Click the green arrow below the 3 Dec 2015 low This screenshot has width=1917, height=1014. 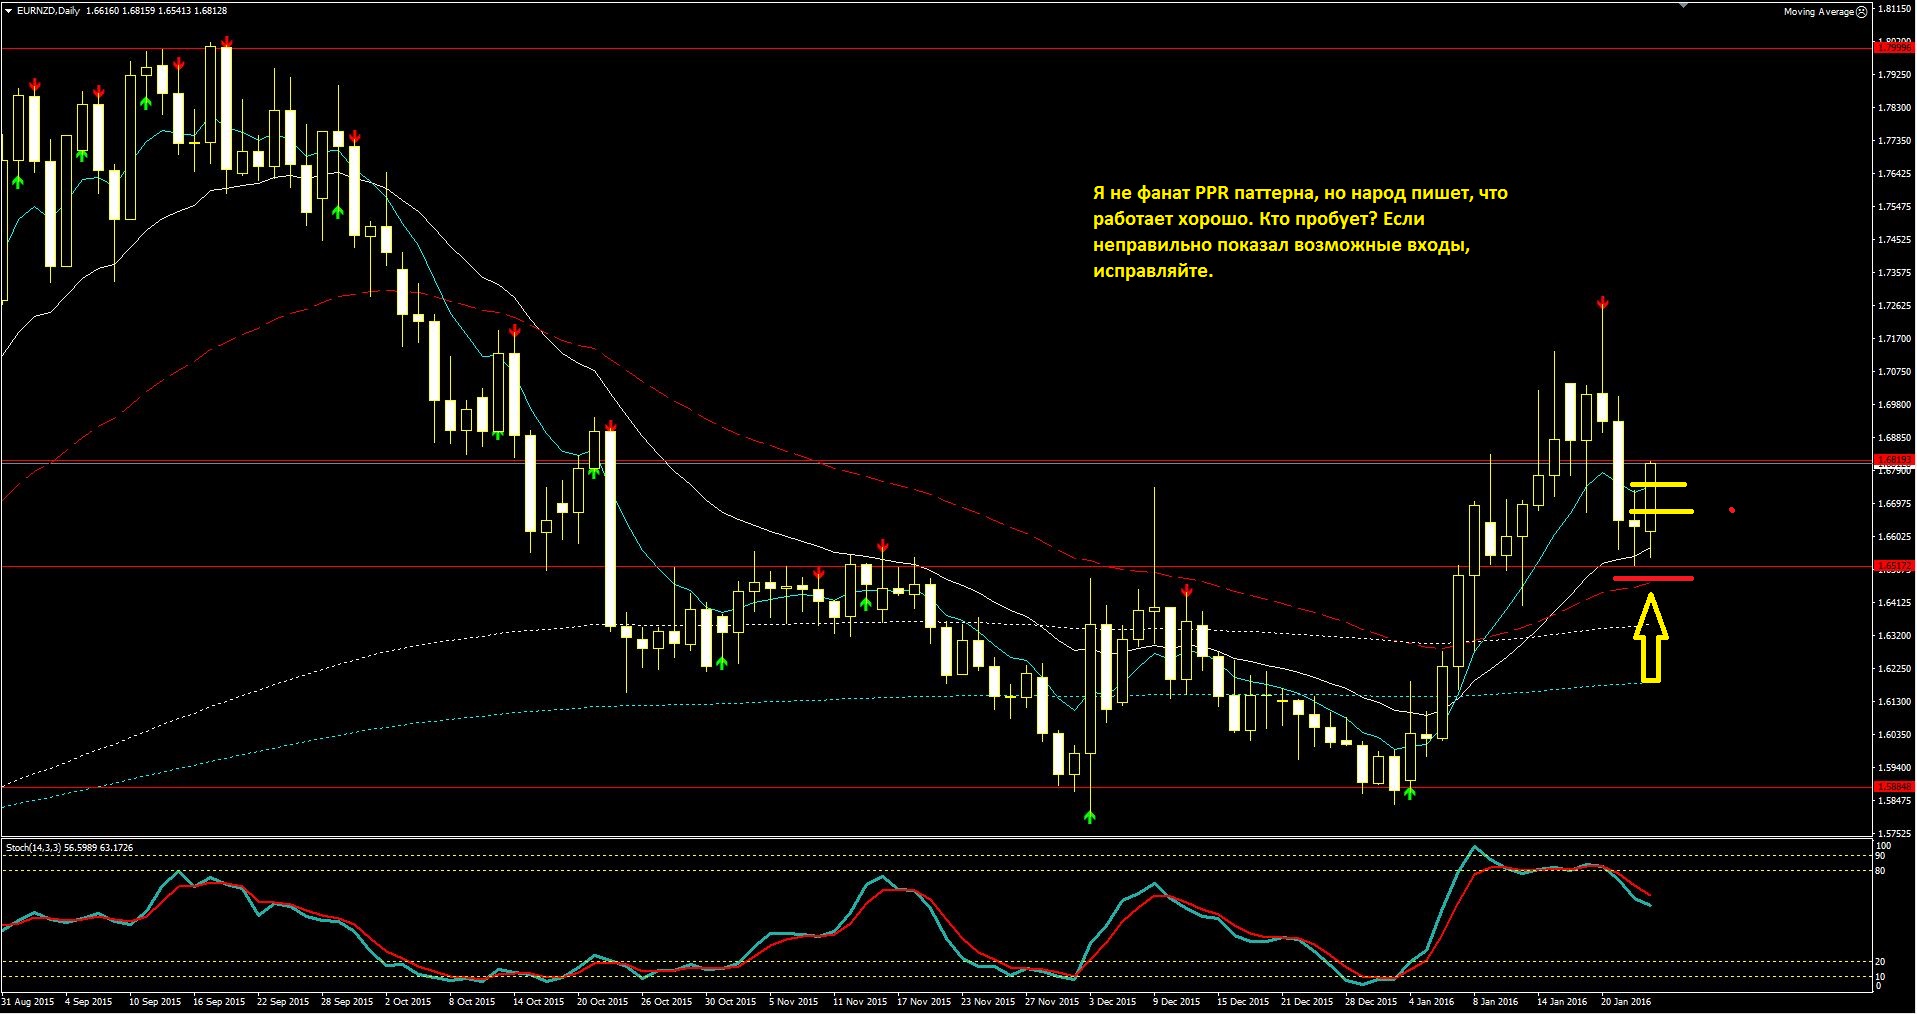(x=1090, y=817)
